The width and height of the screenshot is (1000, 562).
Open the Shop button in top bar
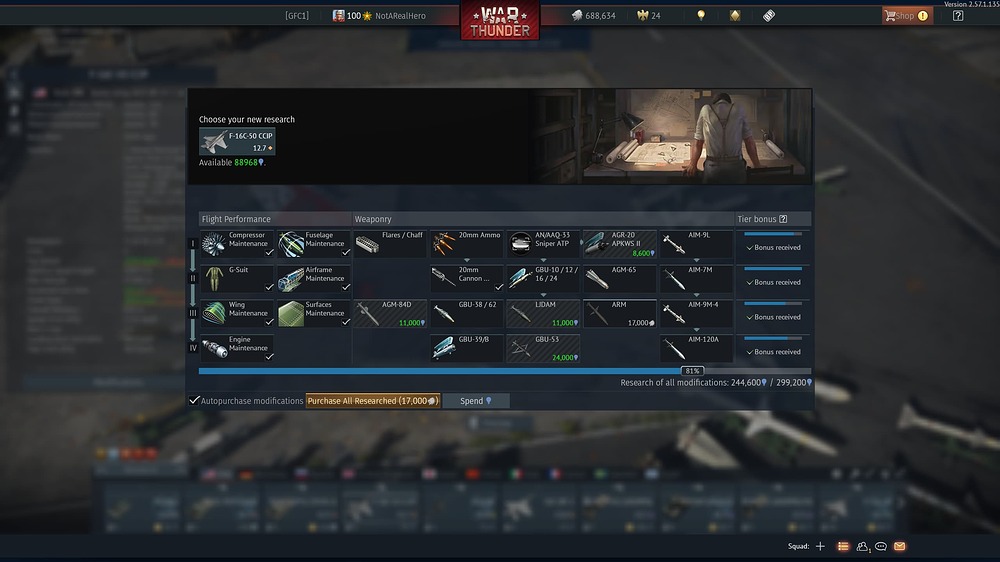(x=907, y=15)
